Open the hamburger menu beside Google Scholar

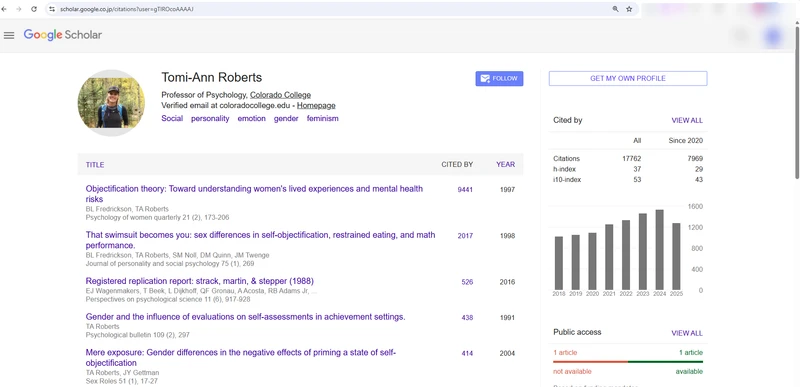click(x=9, y=35)
